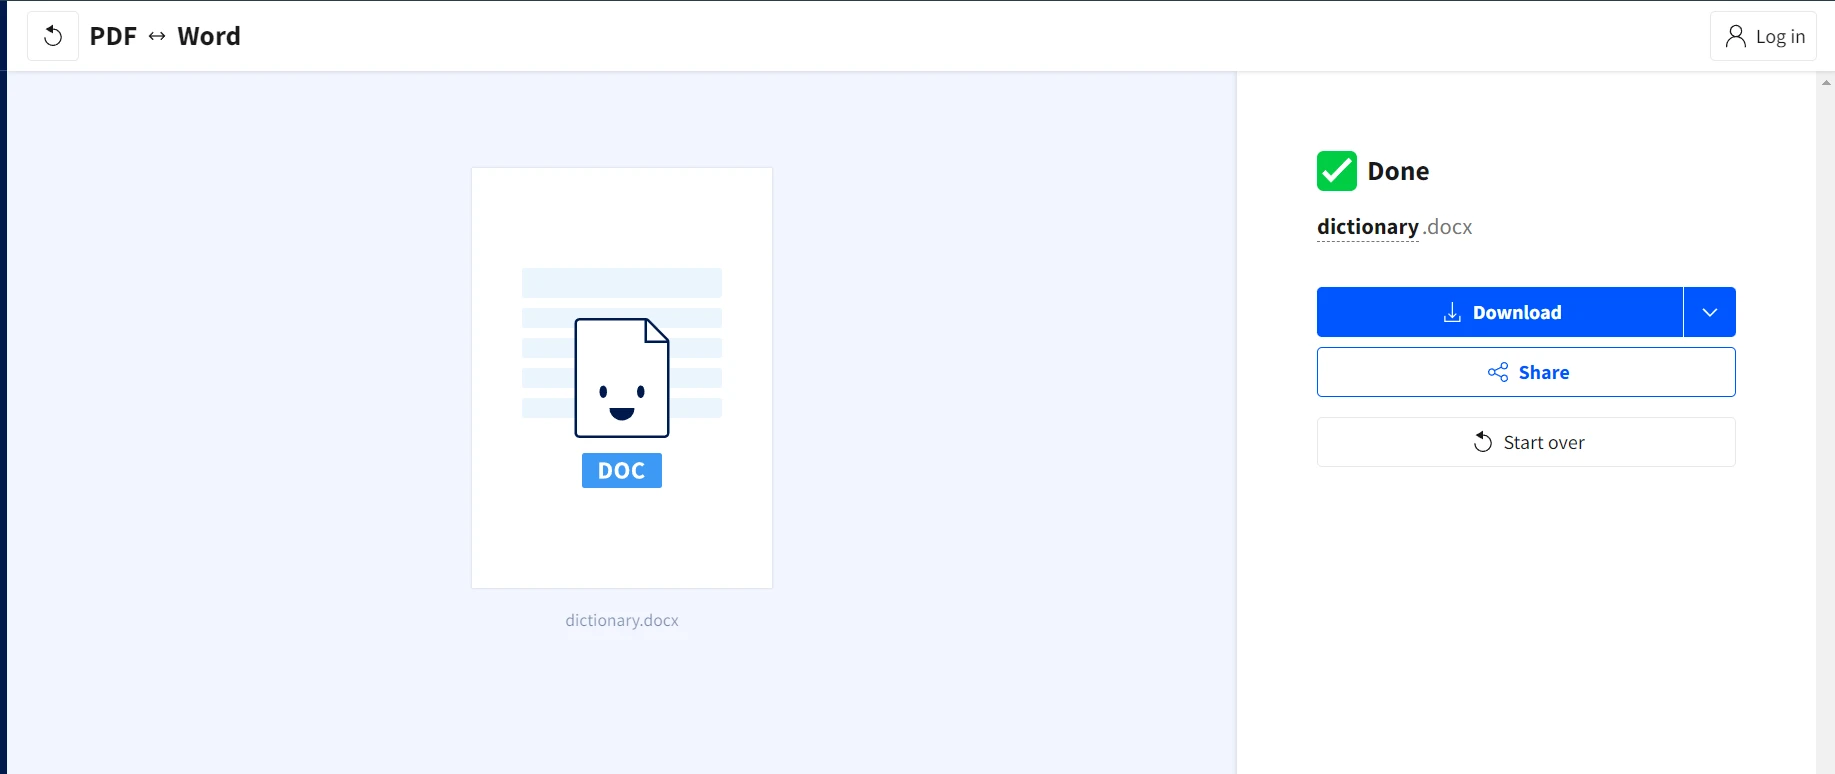This screenshot has width=1835, height=774.
Task: Expand the Download options chevron
Action: point(1710,312)
